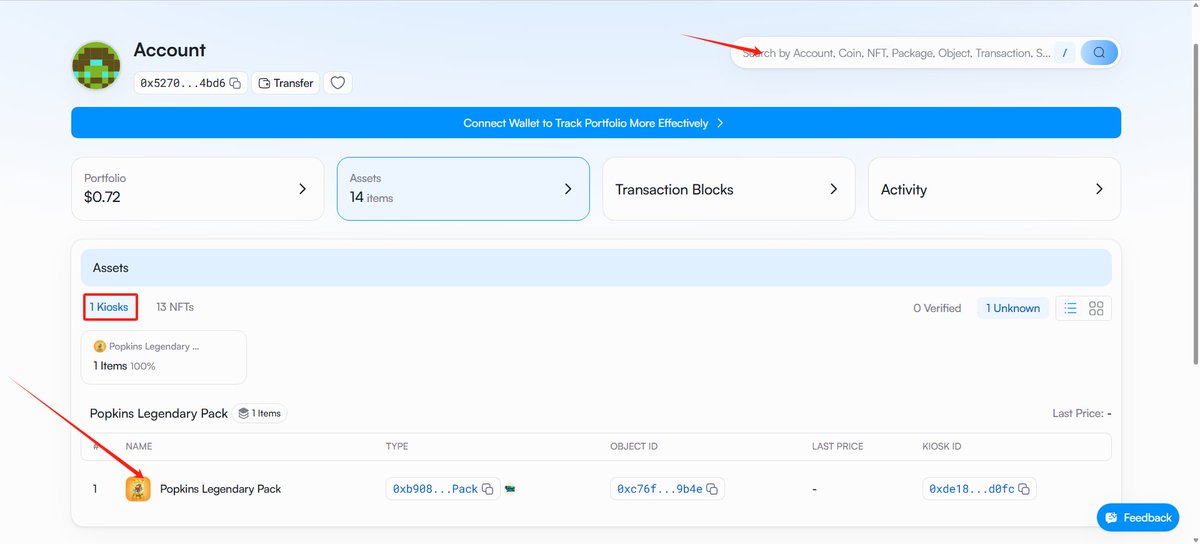The height and width of the screenshot is (544, 1200).
Task: Click the blue magnifier search button
Action: tap(1099, 53)
